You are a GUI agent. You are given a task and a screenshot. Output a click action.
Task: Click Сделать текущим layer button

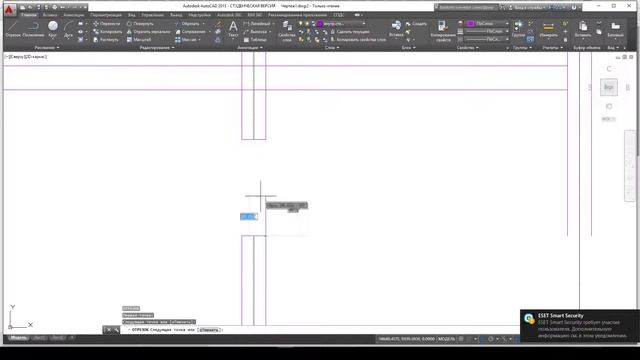tap(350, 31)
